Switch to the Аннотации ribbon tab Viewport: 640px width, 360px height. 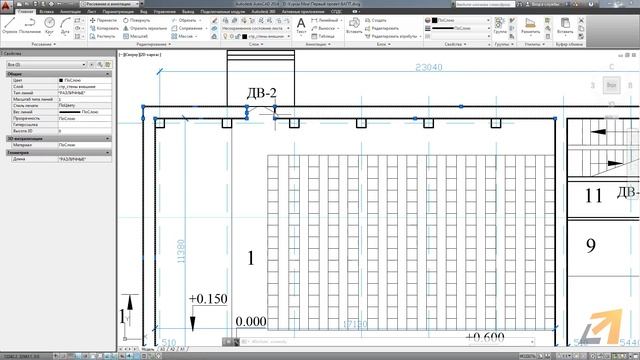tap(71, 11)
